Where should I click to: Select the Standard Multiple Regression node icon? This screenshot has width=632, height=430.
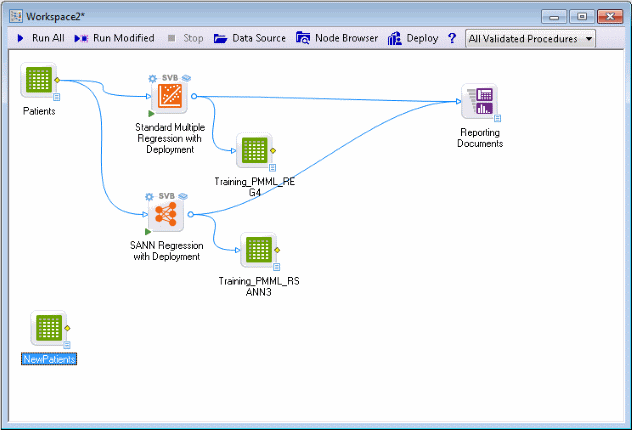170,96
